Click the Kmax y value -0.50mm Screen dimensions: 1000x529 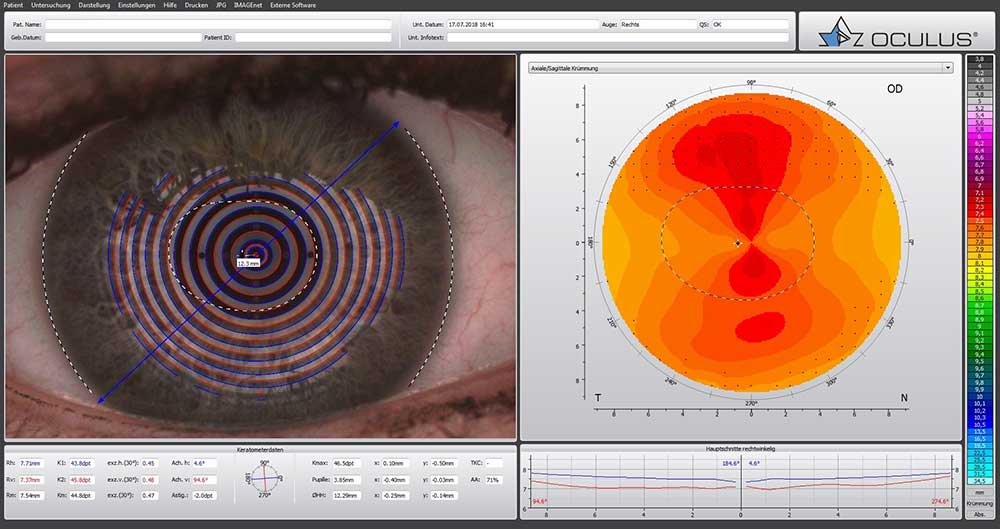[x=445, y=463]
